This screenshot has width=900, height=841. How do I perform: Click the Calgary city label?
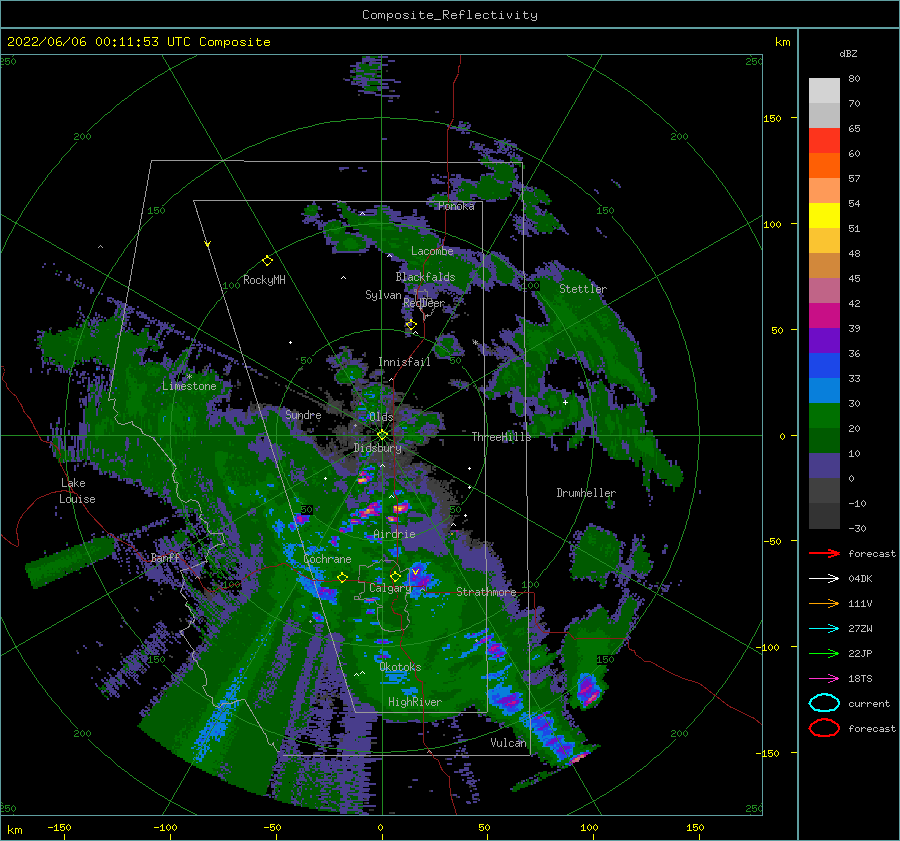pyautogui.click(x=390, y=588)
